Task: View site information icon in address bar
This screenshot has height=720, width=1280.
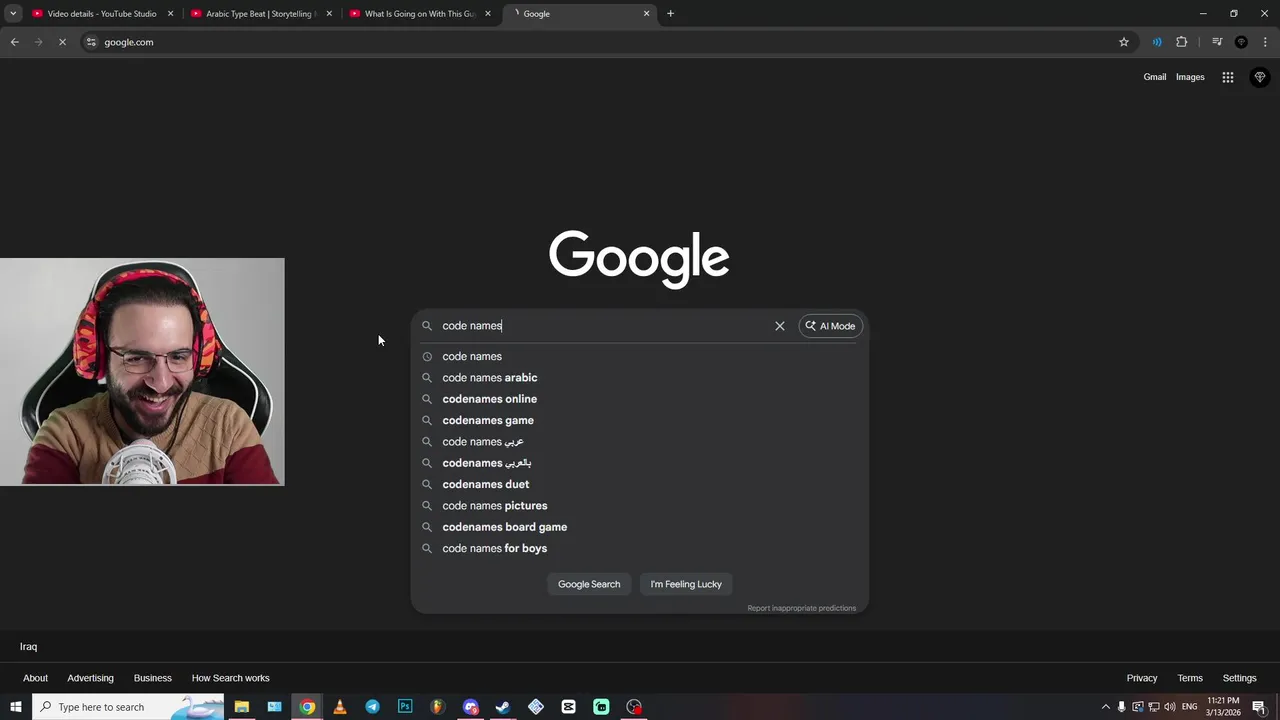Action: [91, 42]
